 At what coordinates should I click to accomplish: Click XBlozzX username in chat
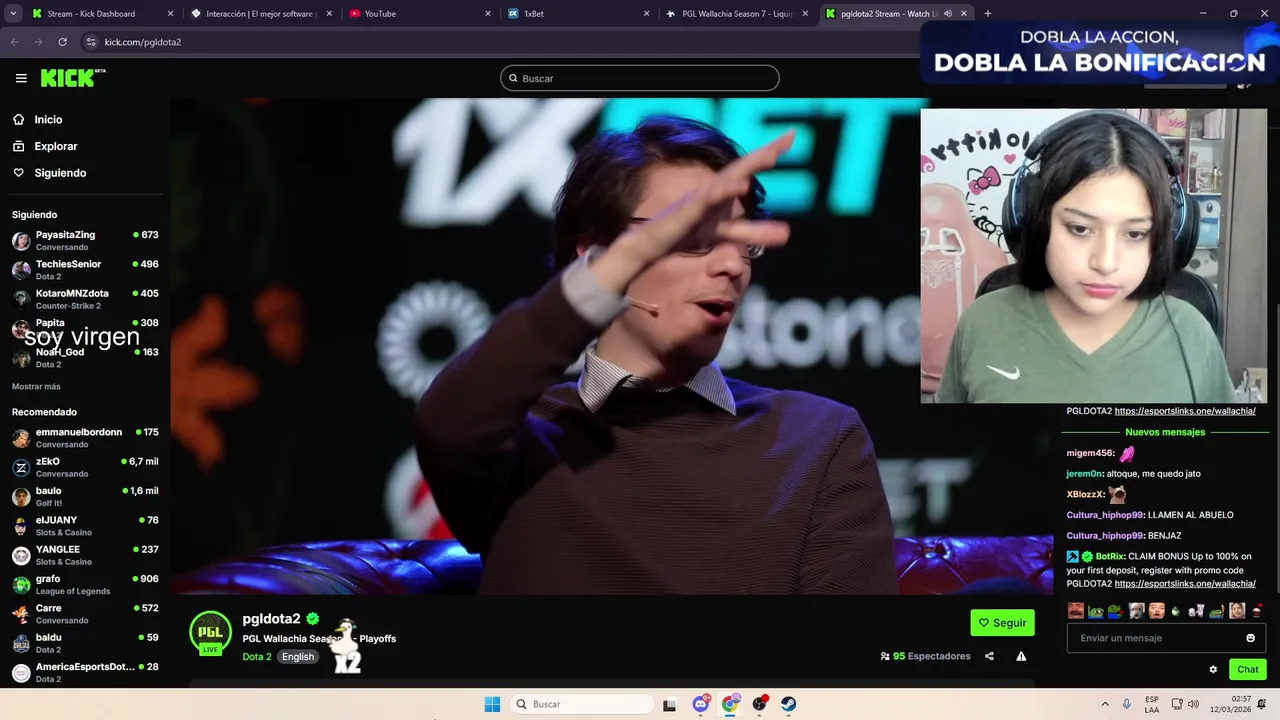(x=1085, y=494)
